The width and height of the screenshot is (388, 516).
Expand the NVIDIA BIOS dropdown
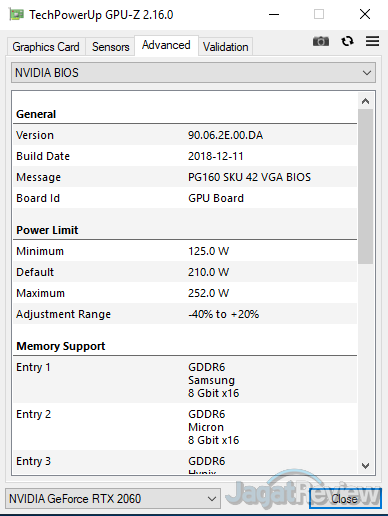coord(193,73)
